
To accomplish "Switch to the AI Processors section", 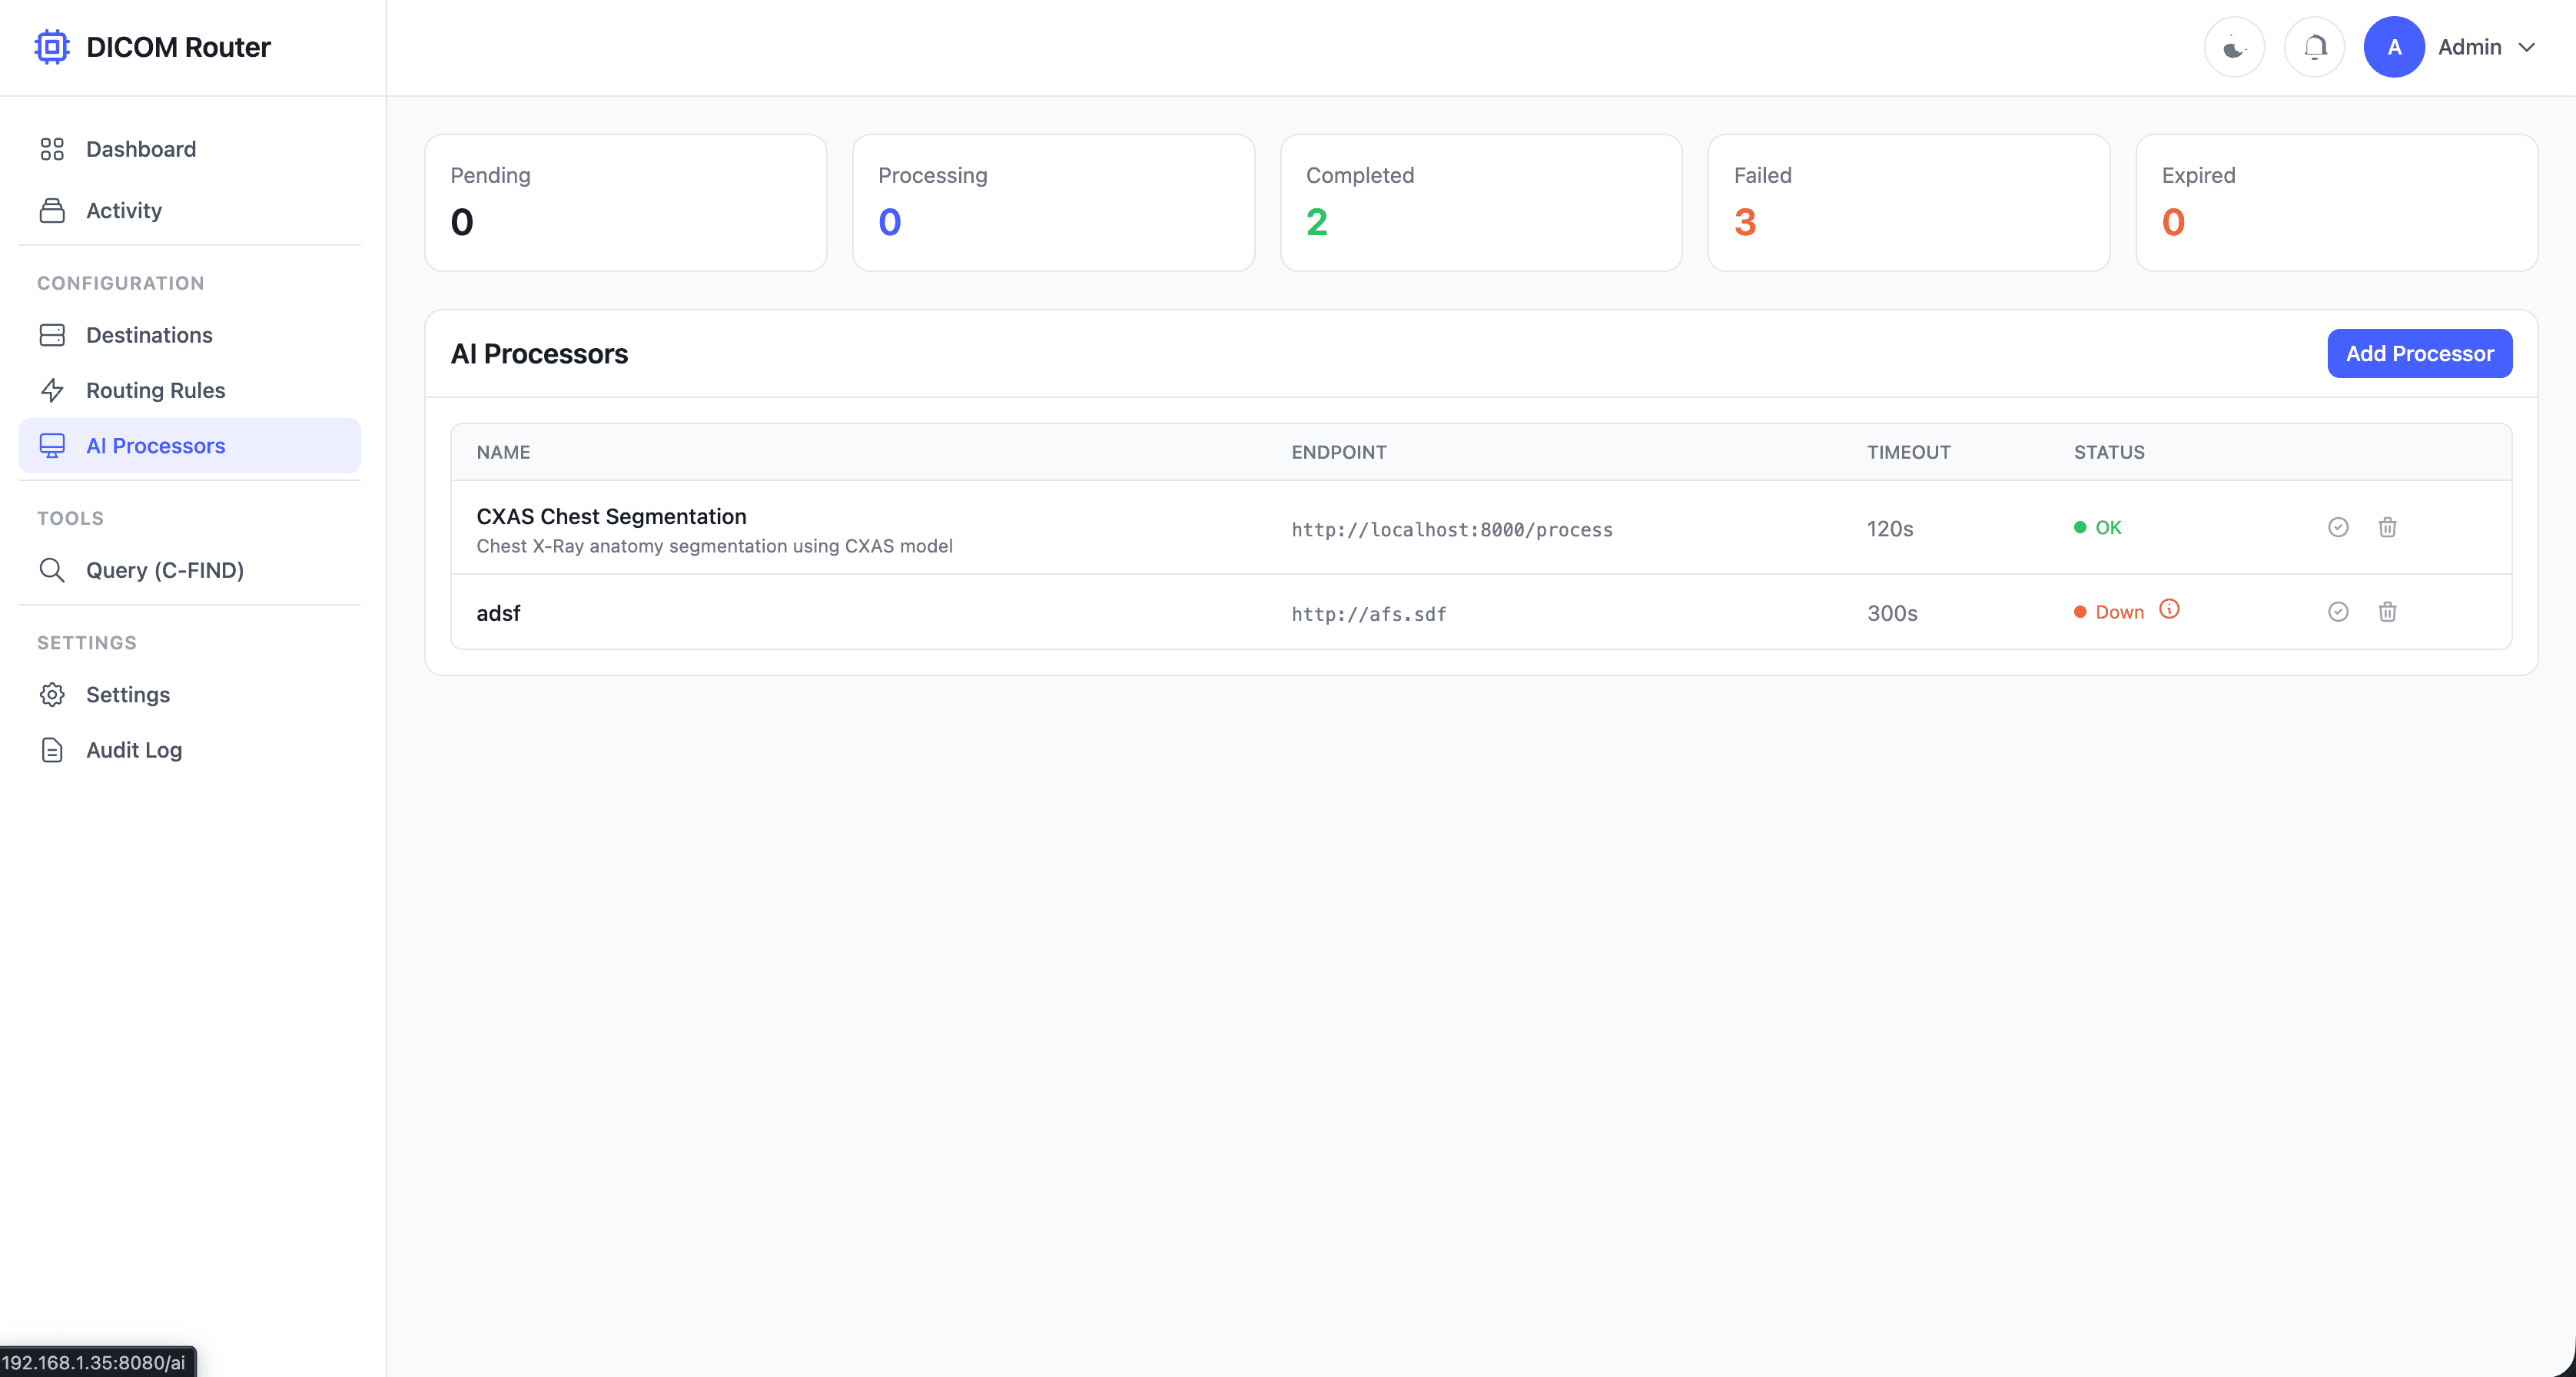I will pos(155,445).
